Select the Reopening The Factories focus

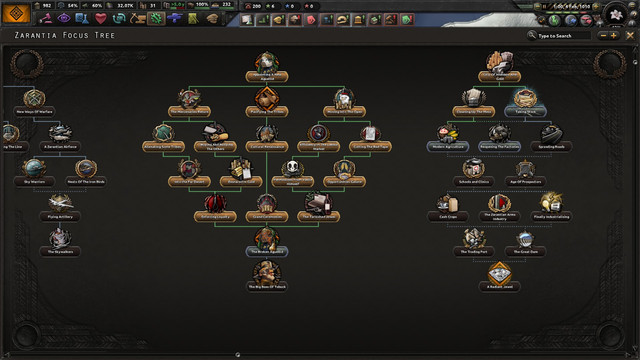point(499,138)
